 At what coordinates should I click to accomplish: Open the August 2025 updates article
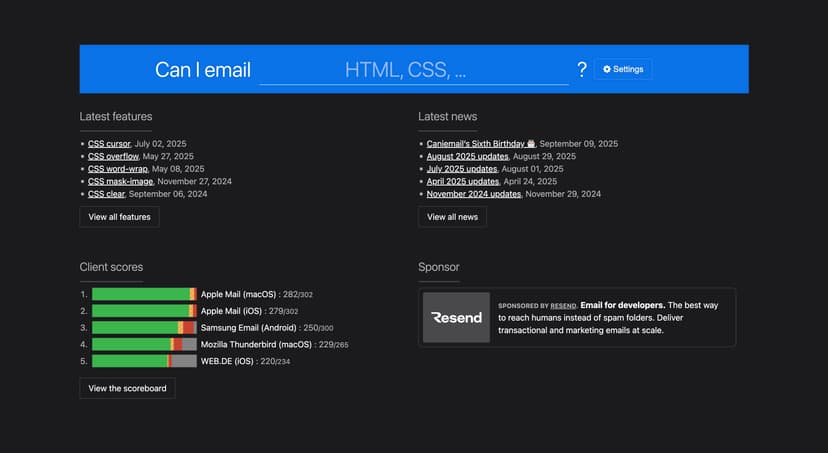pos(467,156)
